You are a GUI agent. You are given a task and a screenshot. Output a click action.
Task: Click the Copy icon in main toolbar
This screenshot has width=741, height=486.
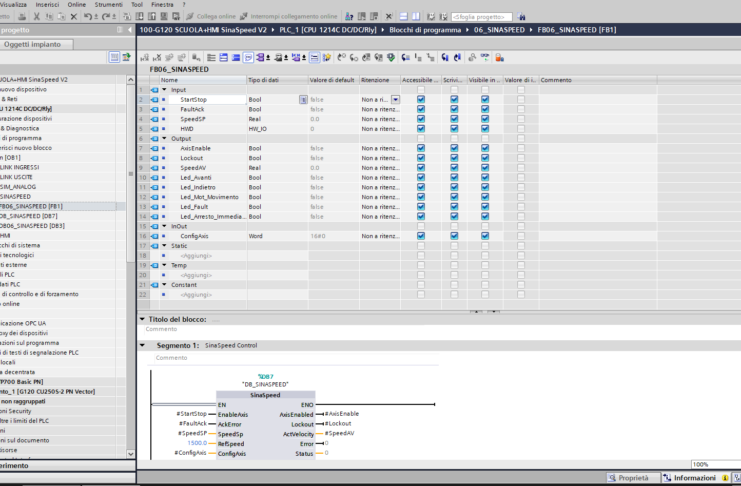(x=49, y=17)
